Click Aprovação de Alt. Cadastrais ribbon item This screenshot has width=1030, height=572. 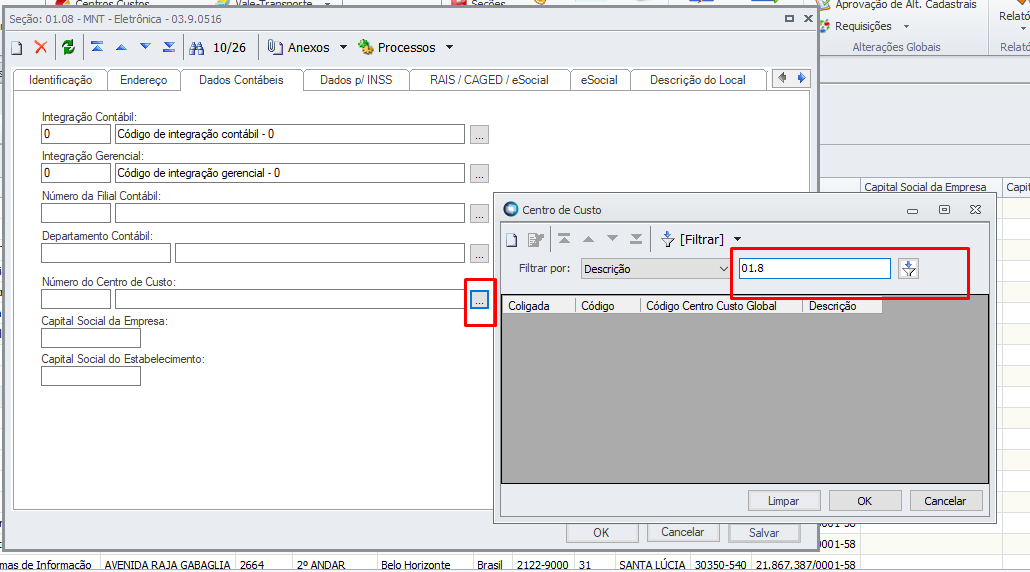click(898, 5)
